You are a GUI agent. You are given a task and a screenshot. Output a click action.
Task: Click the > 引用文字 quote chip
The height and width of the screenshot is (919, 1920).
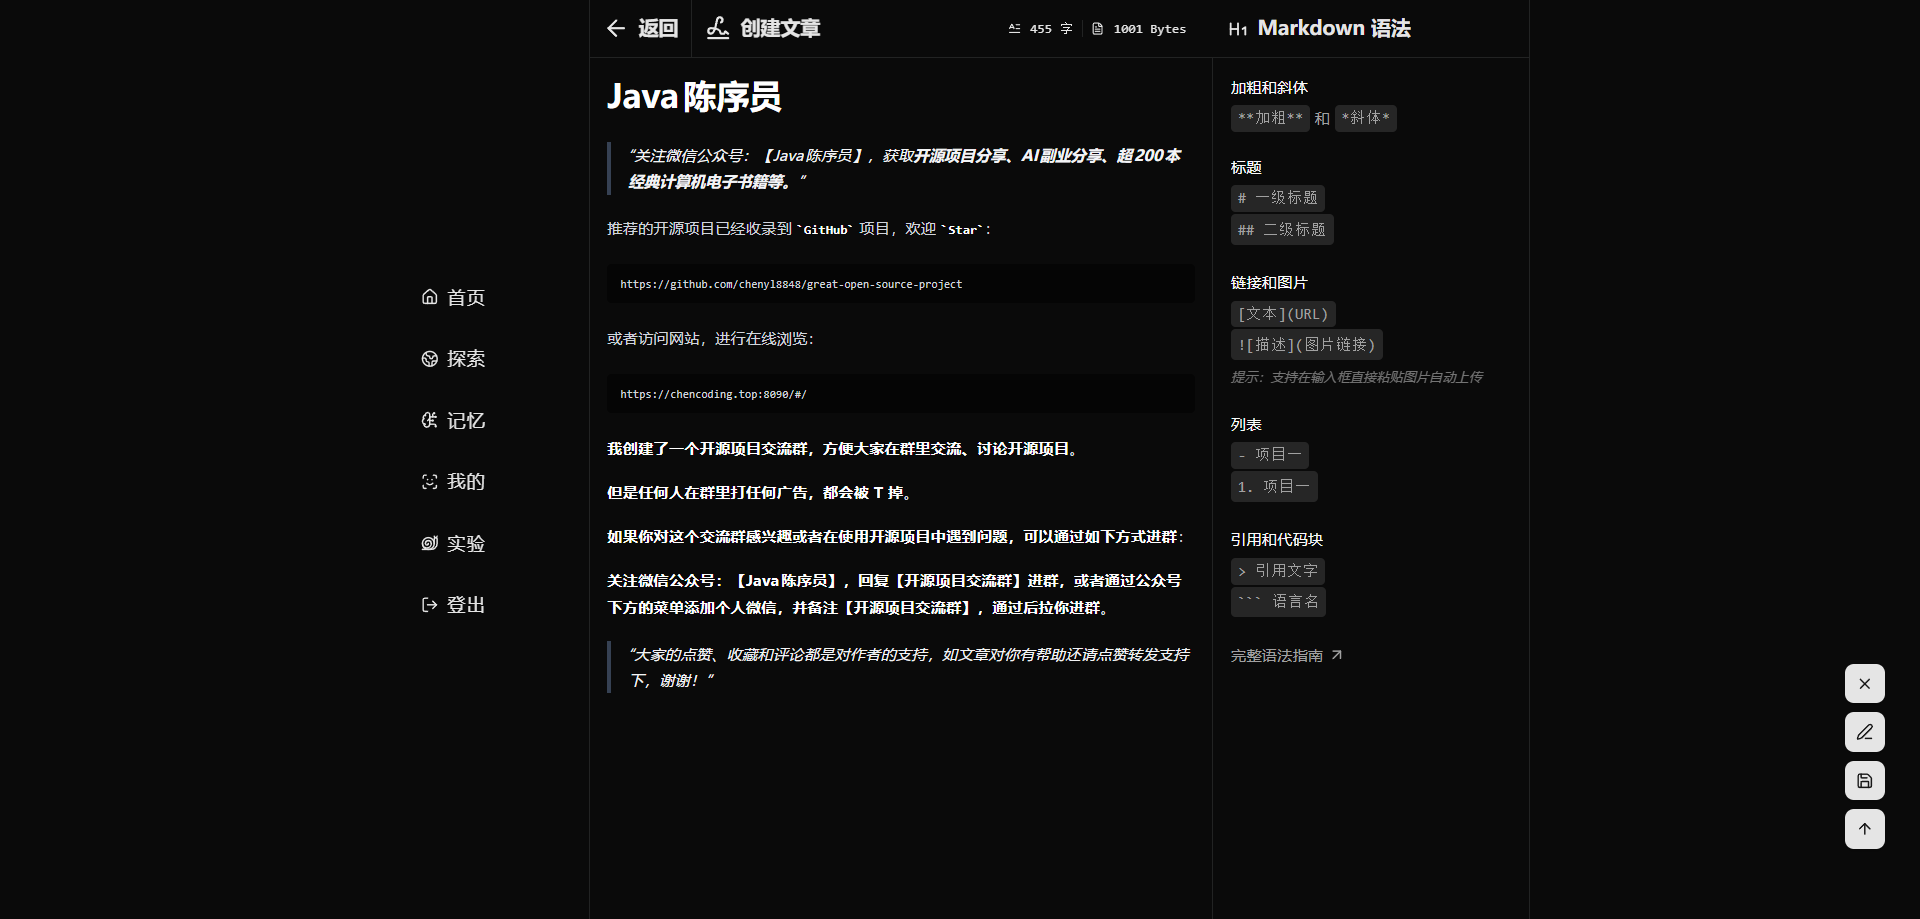1277,571
